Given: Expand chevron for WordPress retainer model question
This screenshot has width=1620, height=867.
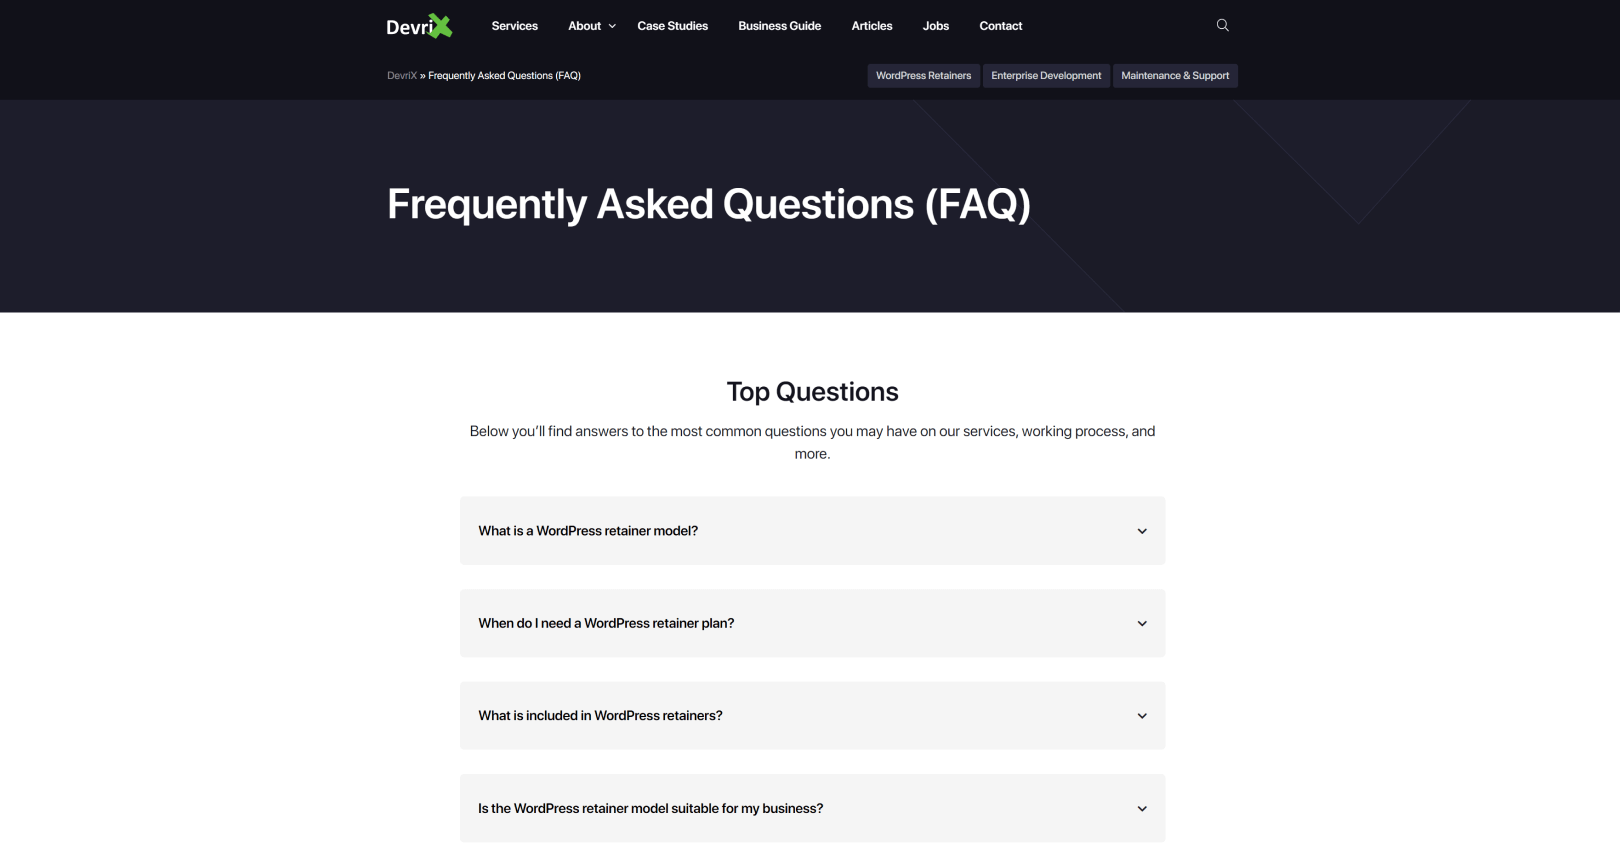Looking at the screenshot, I should tap(1142, 531).
